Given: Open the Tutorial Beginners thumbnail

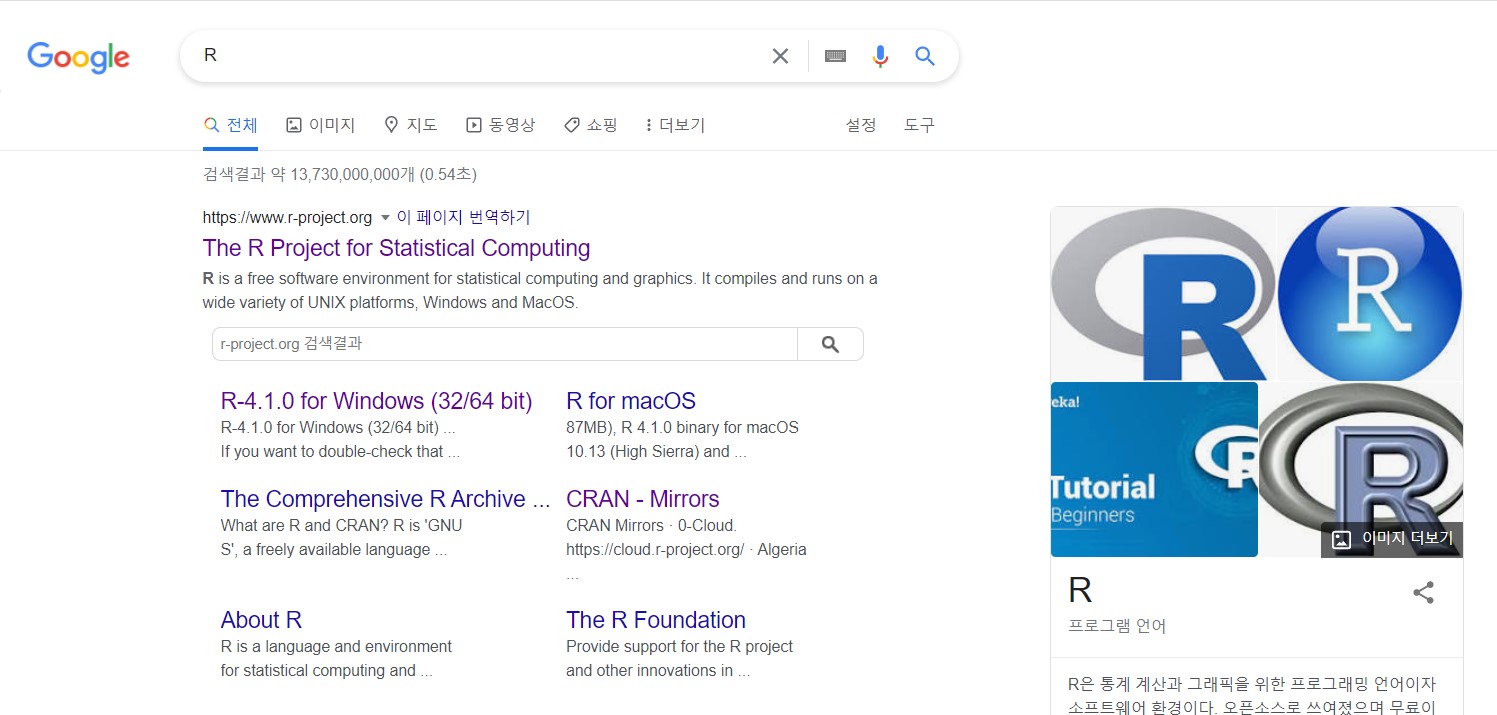Looking at the screenshot, I should [x=1154, y=469].
